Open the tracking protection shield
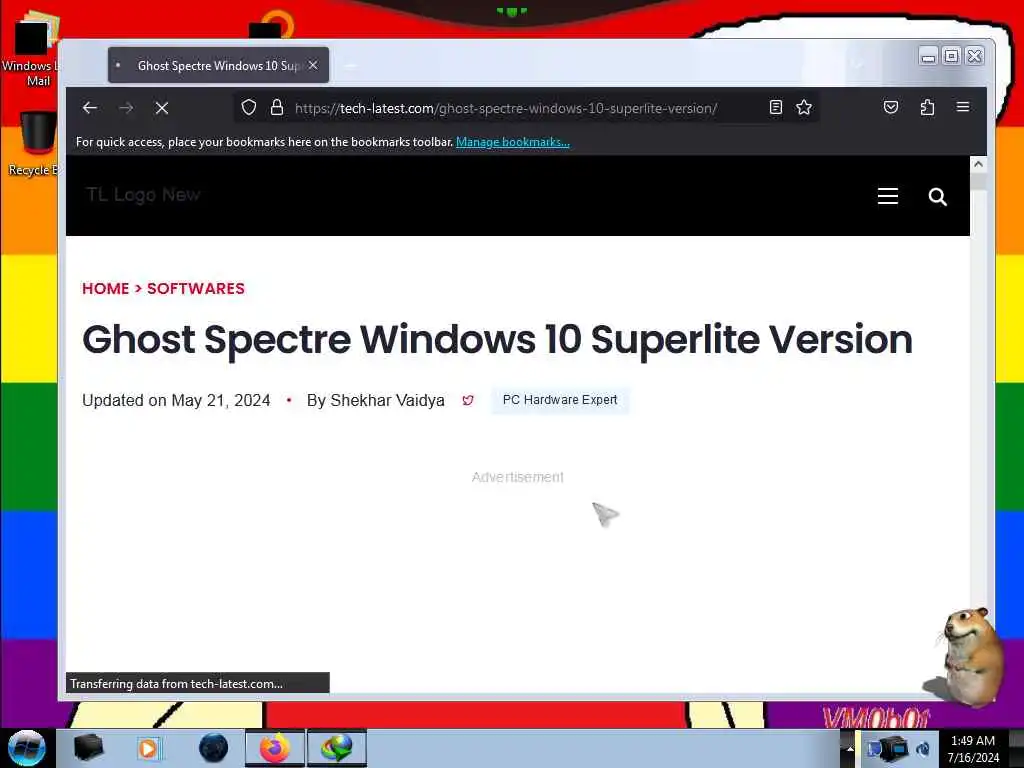 pyautogui.click(x=249, y=107)
